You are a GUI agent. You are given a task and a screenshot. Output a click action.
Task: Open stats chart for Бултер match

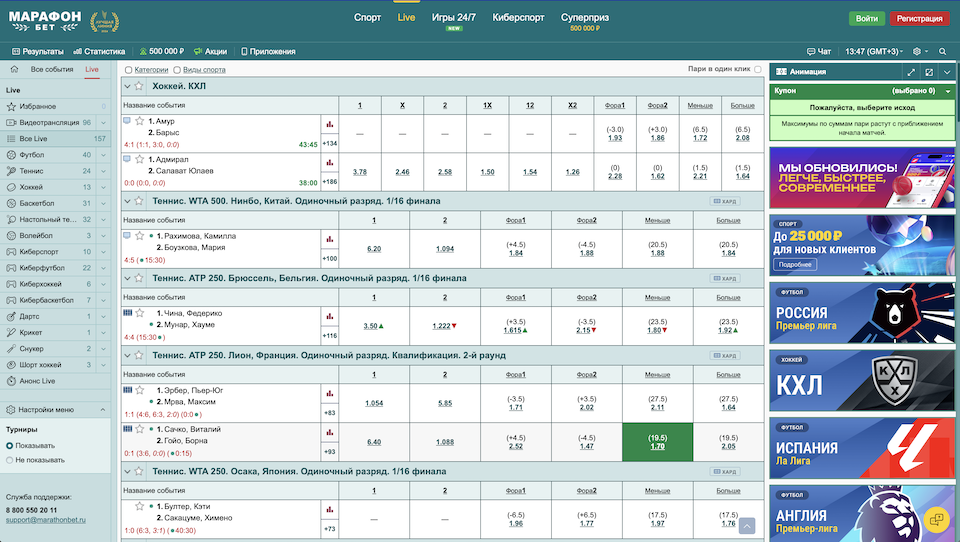click(329, 509)
